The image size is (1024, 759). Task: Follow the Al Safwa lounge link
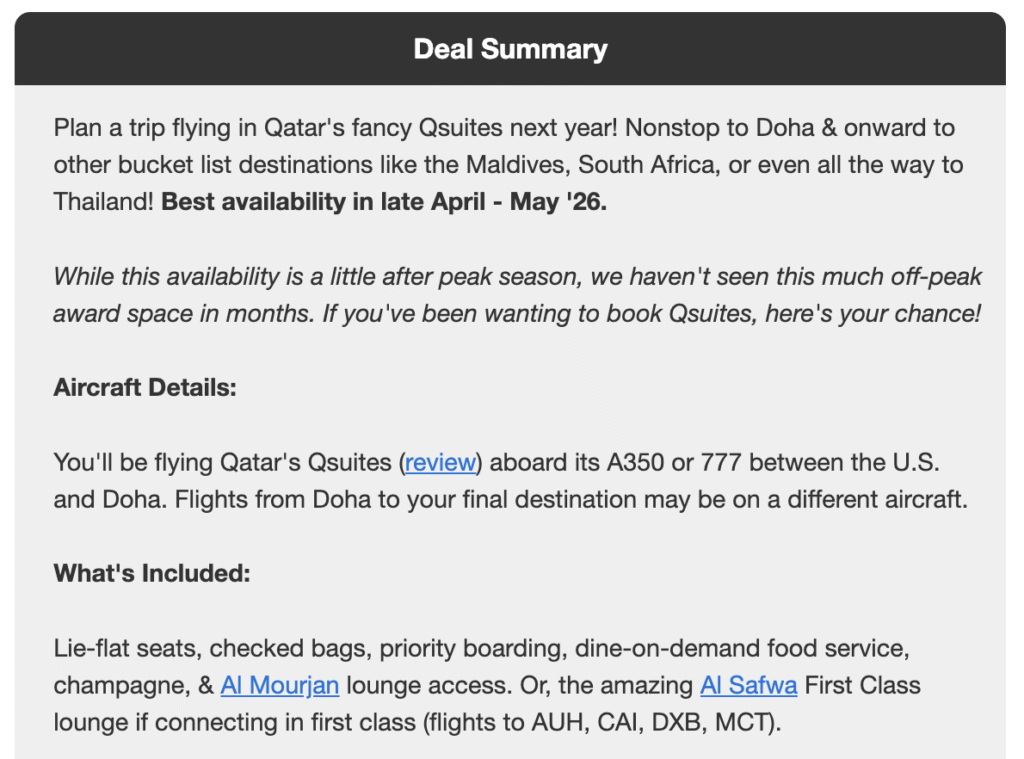click(748, 685)
